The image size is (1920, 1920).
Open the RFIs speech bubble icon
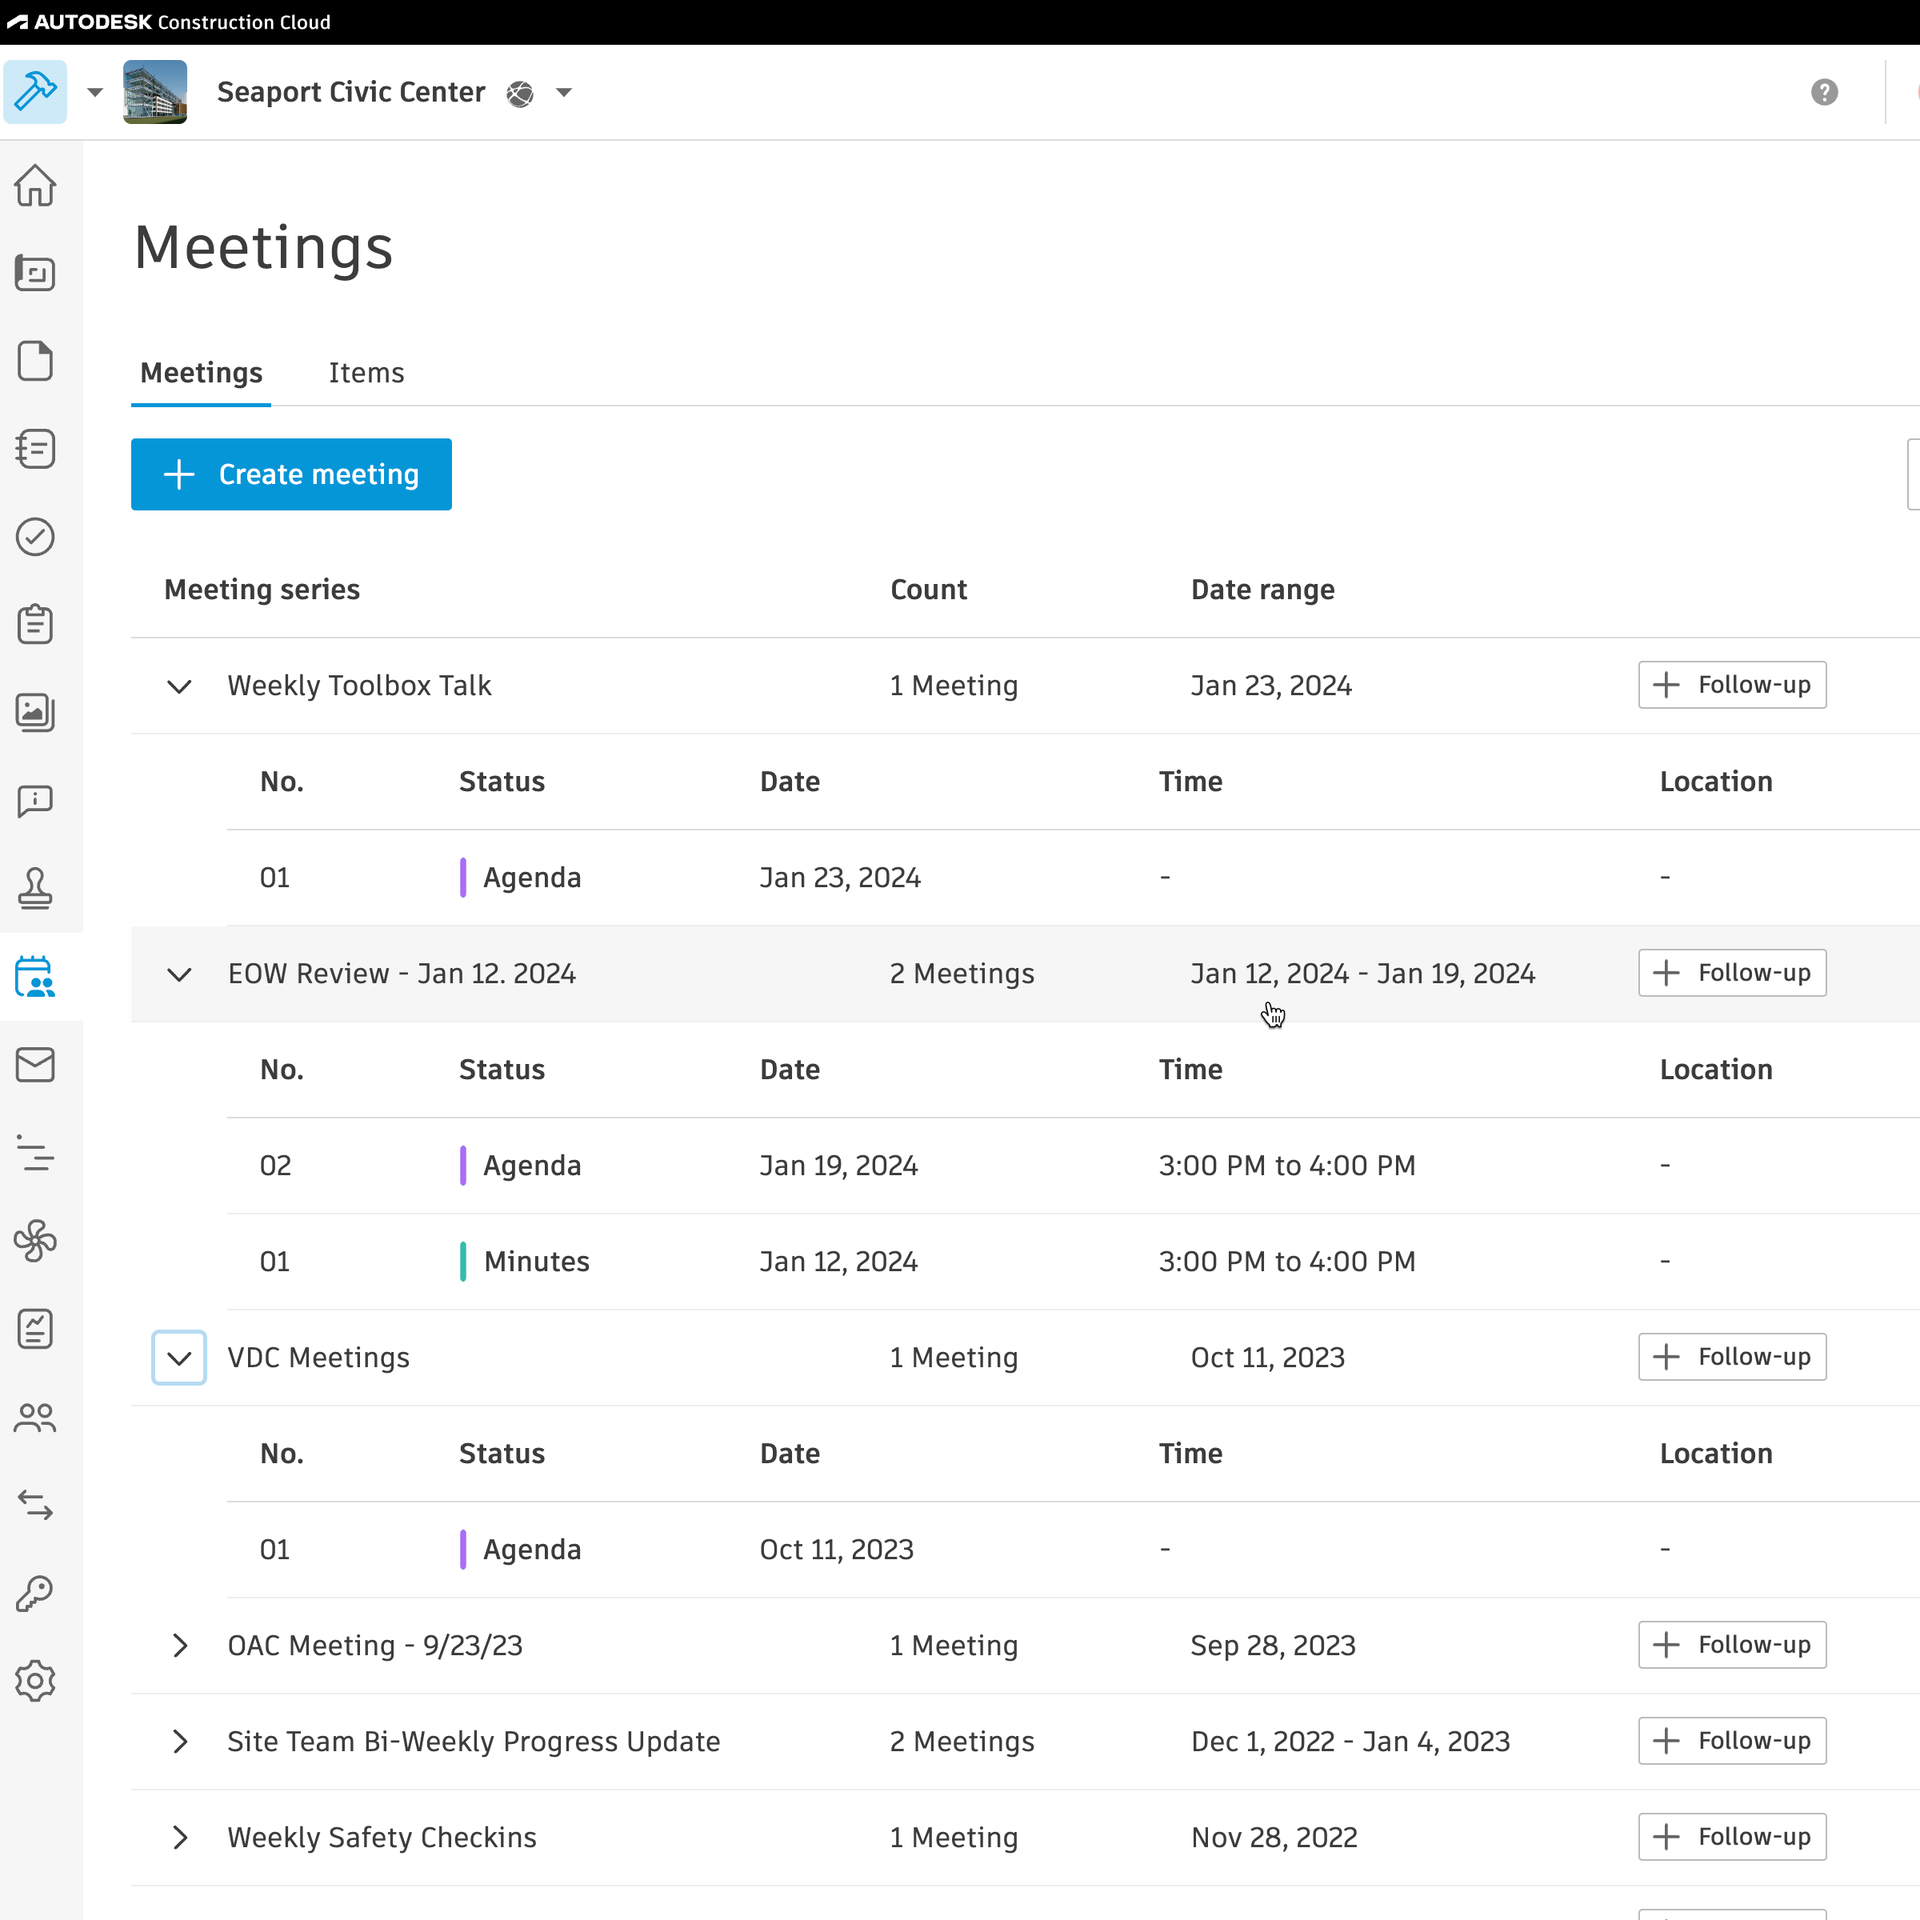click(x=35, y=801)
